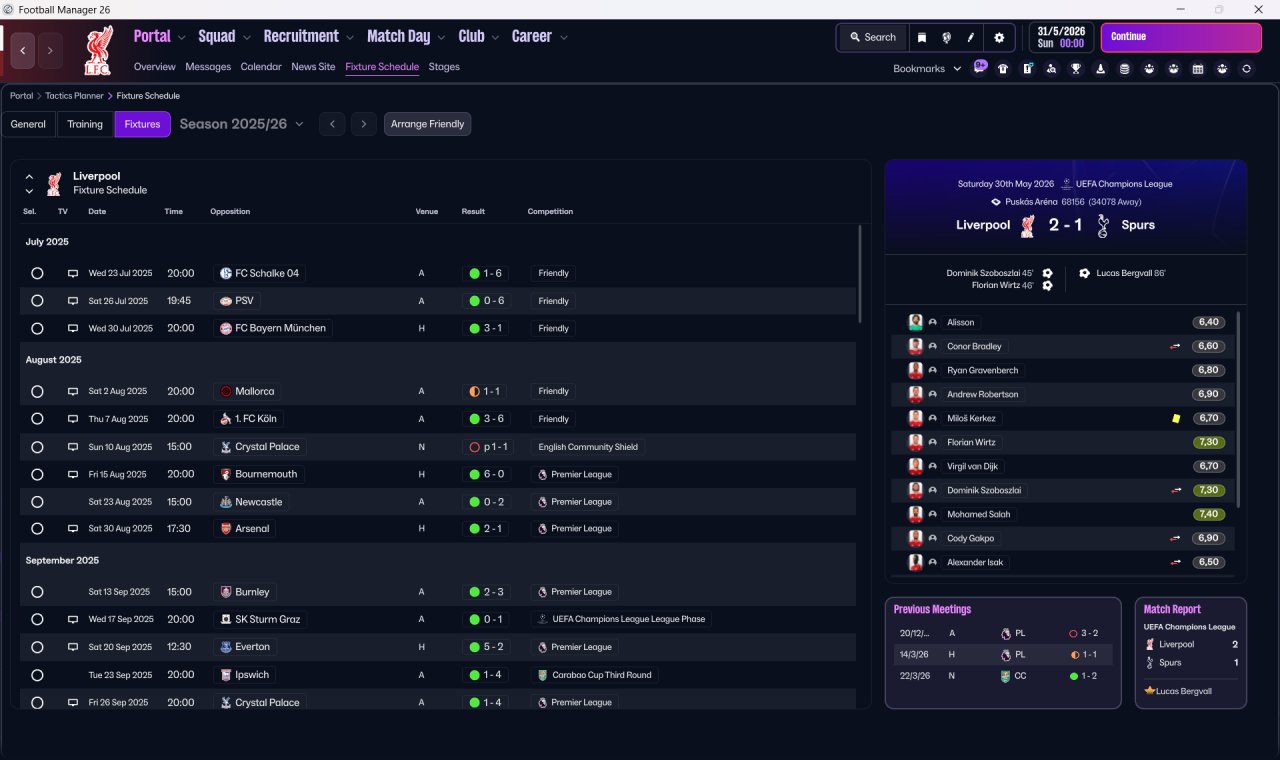The height and width of the screenshot is (760, 1280).
Task: Select the radio button for 1. FC Köln fixture
Action: [x=37, y=419]
